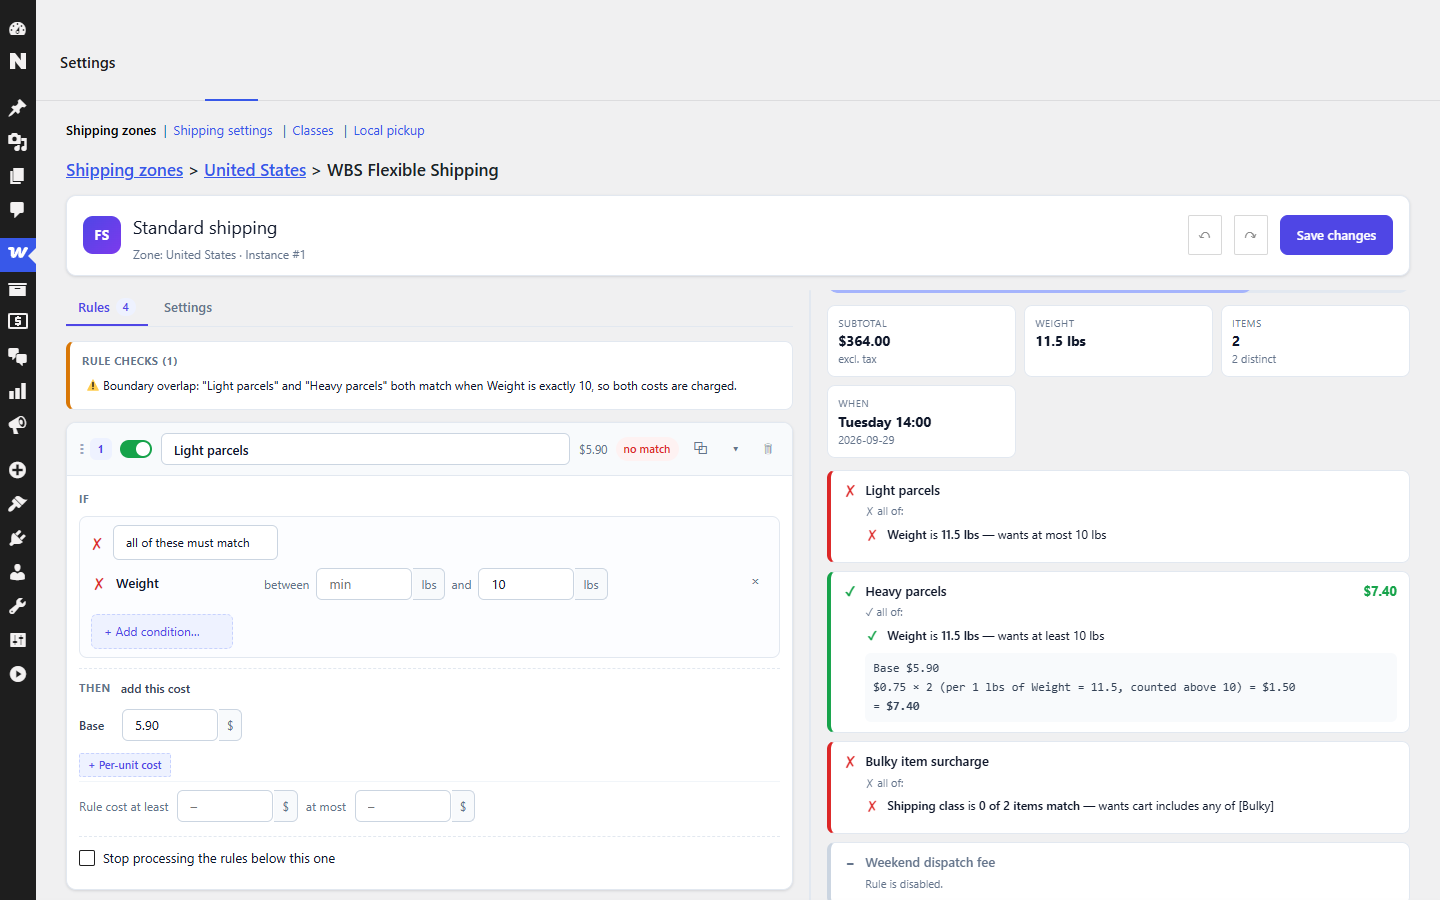Click the undo arrow button
This screenshot has height=900, width=1440.
pyautogui.click(x=1205, y=235)
